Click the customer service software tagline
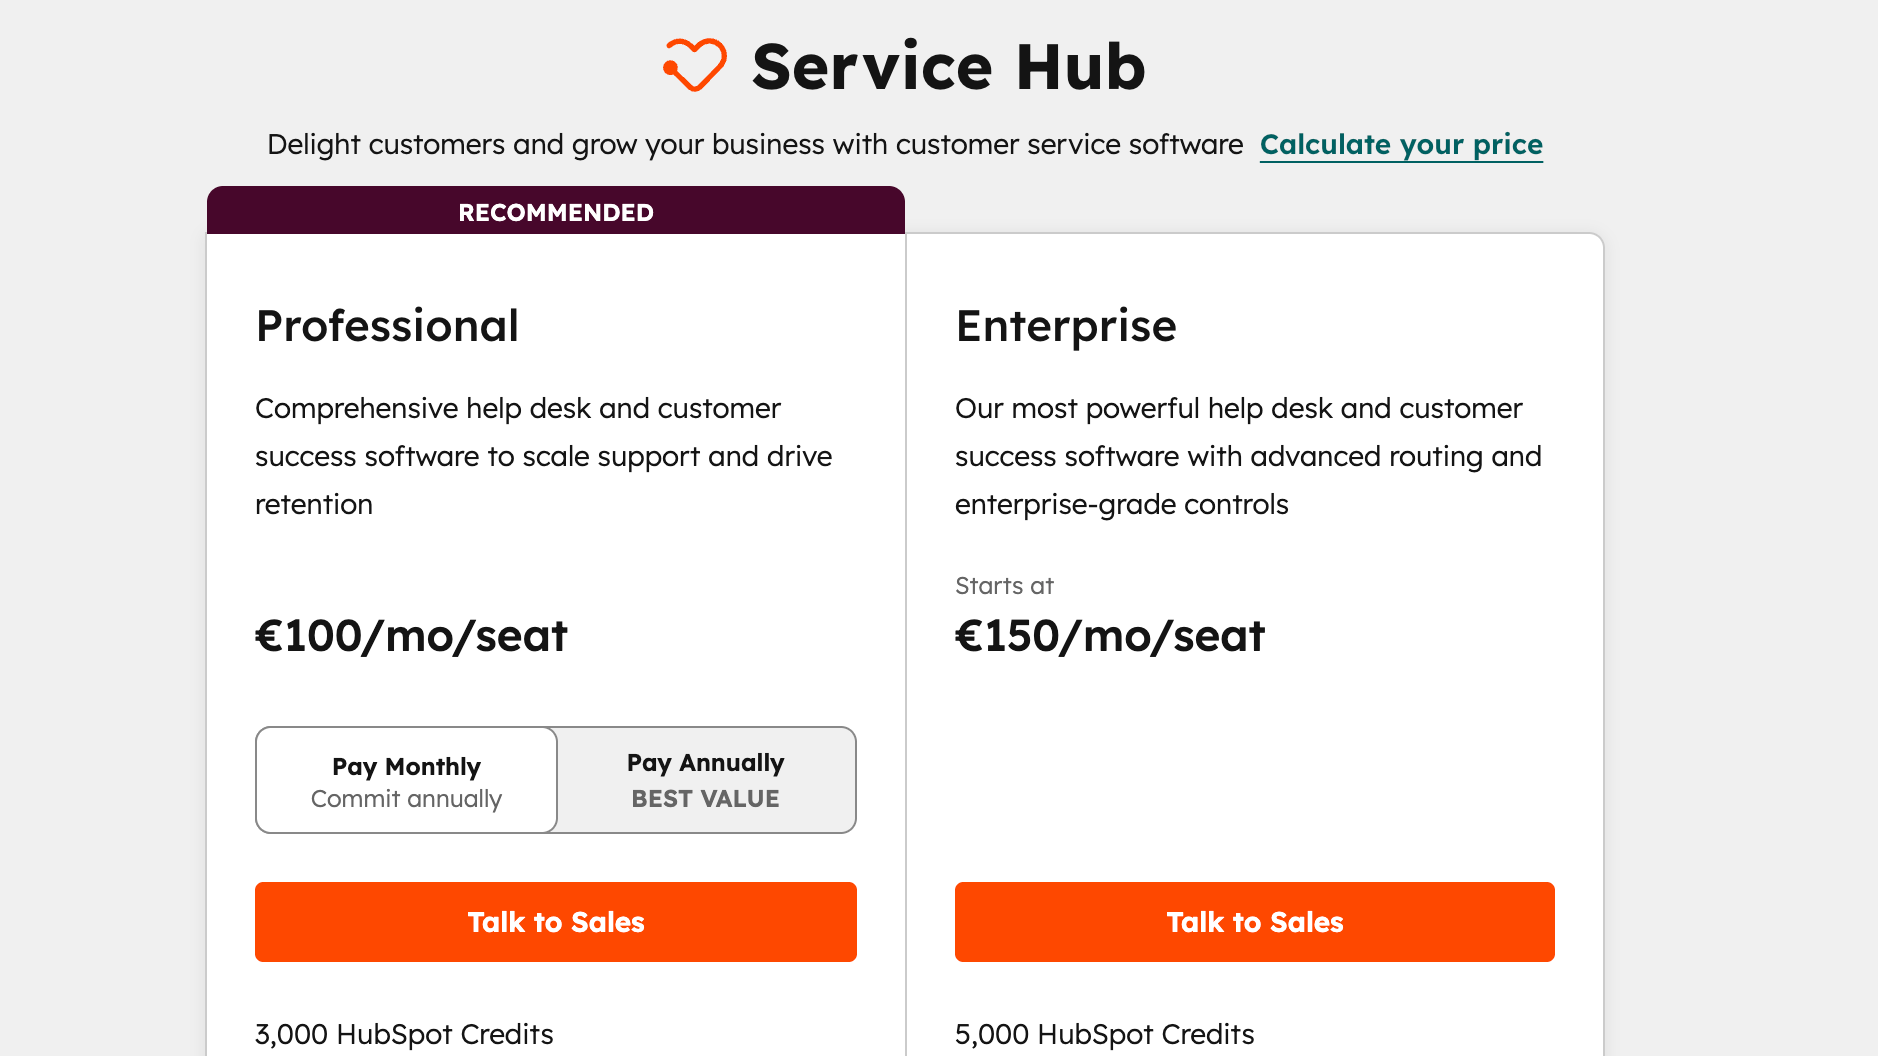 [x=753, y=144]
